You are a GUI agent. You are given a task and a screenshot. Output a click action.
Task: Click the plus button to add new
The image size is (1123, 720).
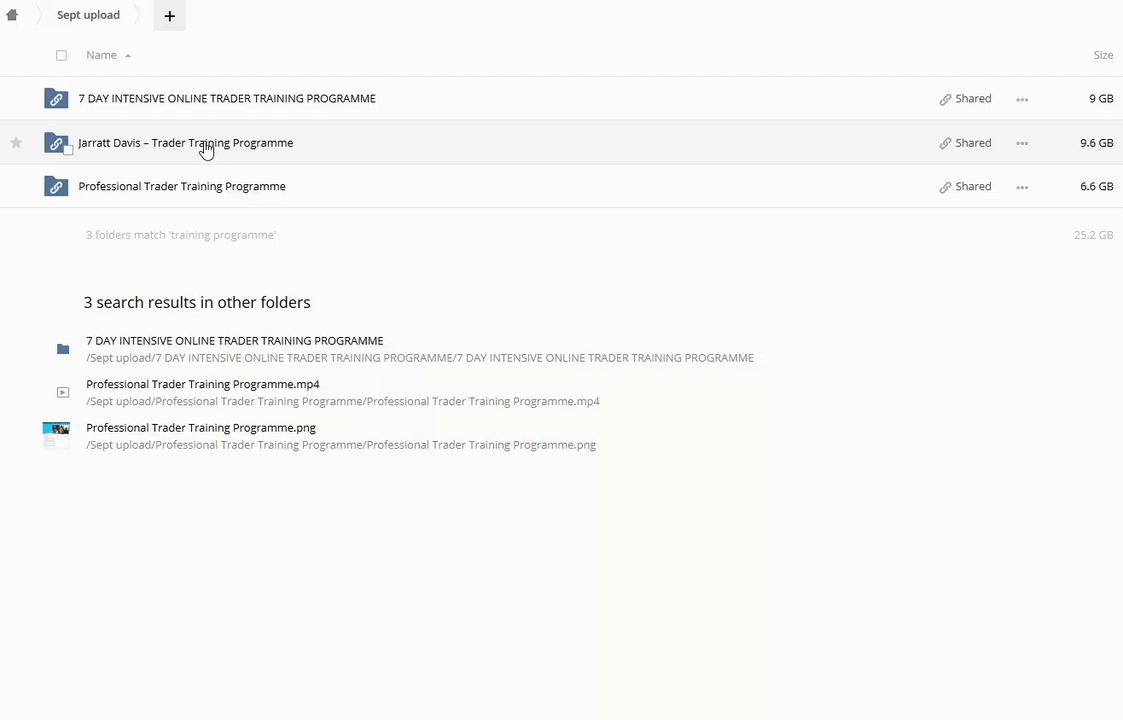coord(169,16)
